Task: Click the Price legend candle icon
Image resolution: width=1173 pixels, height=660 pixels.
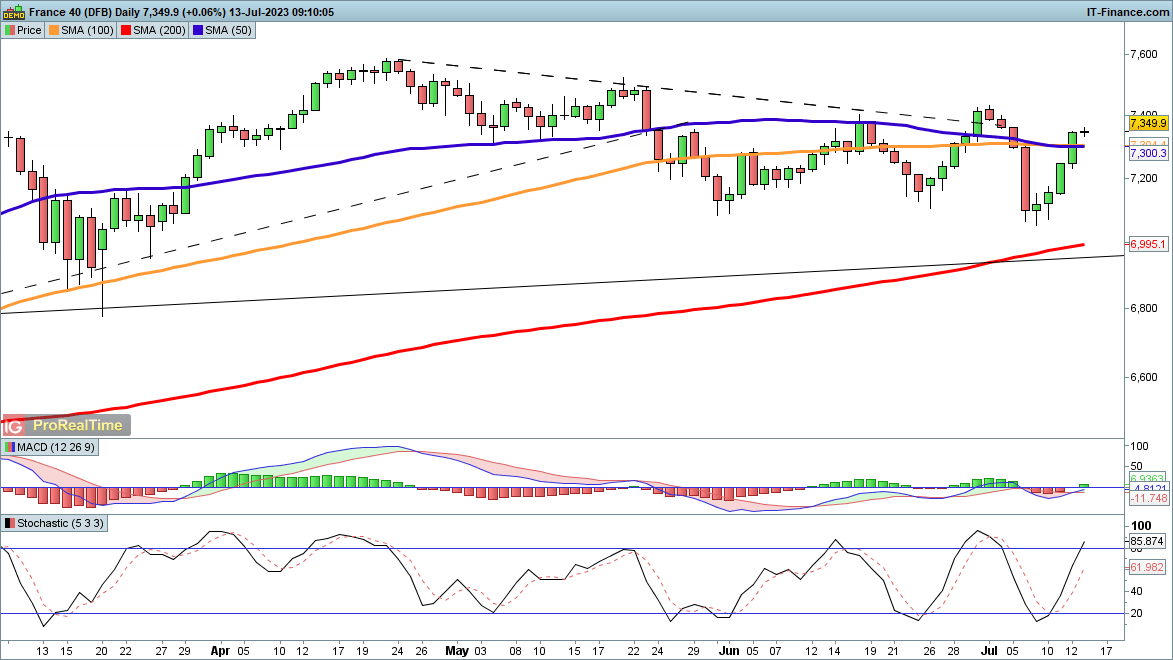Action: [10, 30]
